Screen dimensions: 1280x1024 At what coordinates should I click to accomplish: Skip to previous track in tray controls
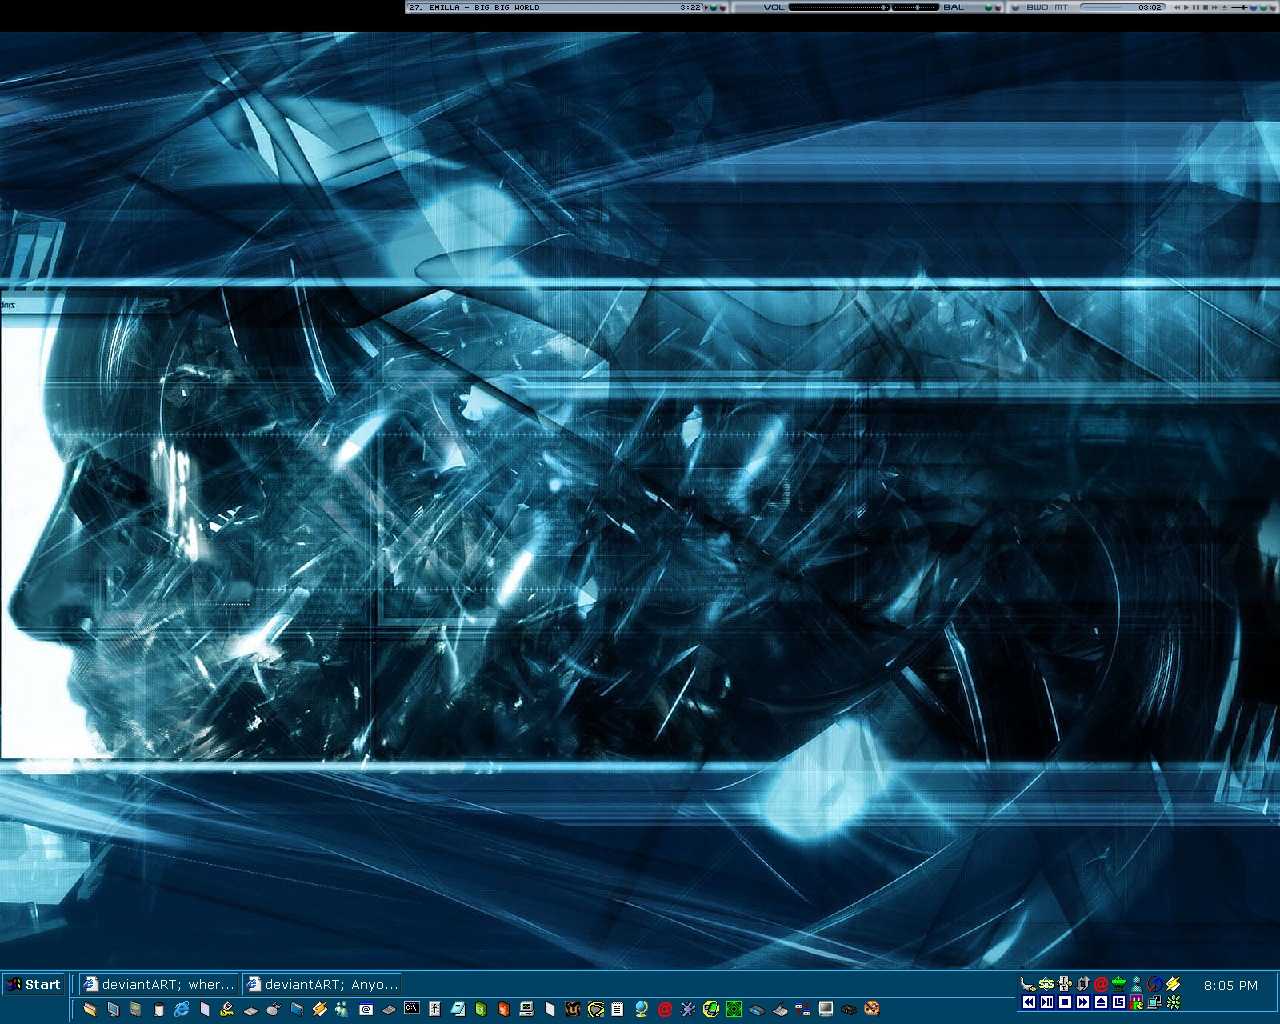pos(1029,1002)
